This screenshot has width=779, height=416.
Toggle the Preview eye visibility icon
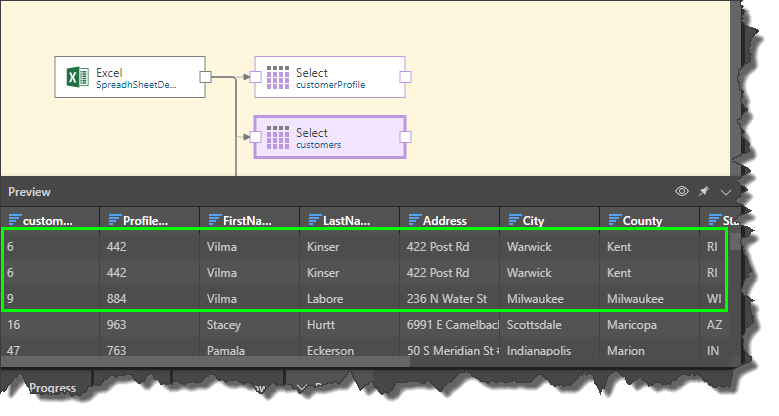click(x=682, y=191)
